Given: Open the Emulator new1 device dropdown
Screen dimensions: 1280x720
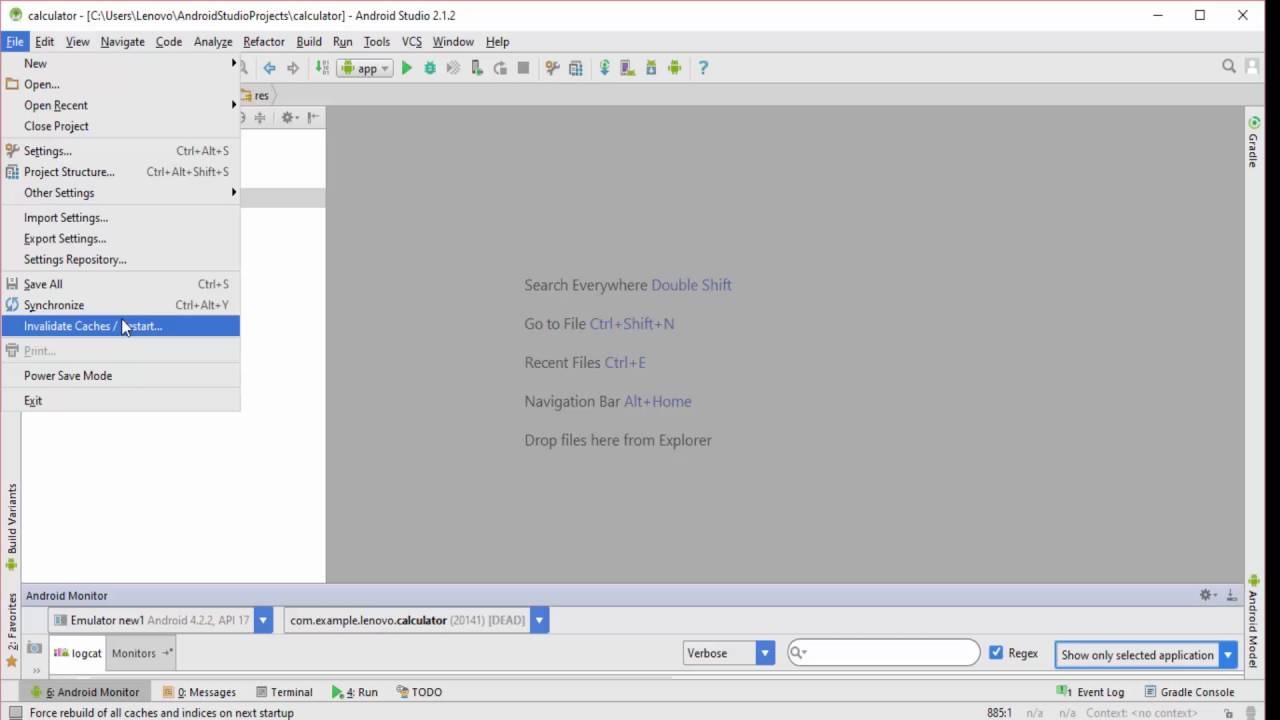Looking at the screenshot, I should [x=263, y=620].
